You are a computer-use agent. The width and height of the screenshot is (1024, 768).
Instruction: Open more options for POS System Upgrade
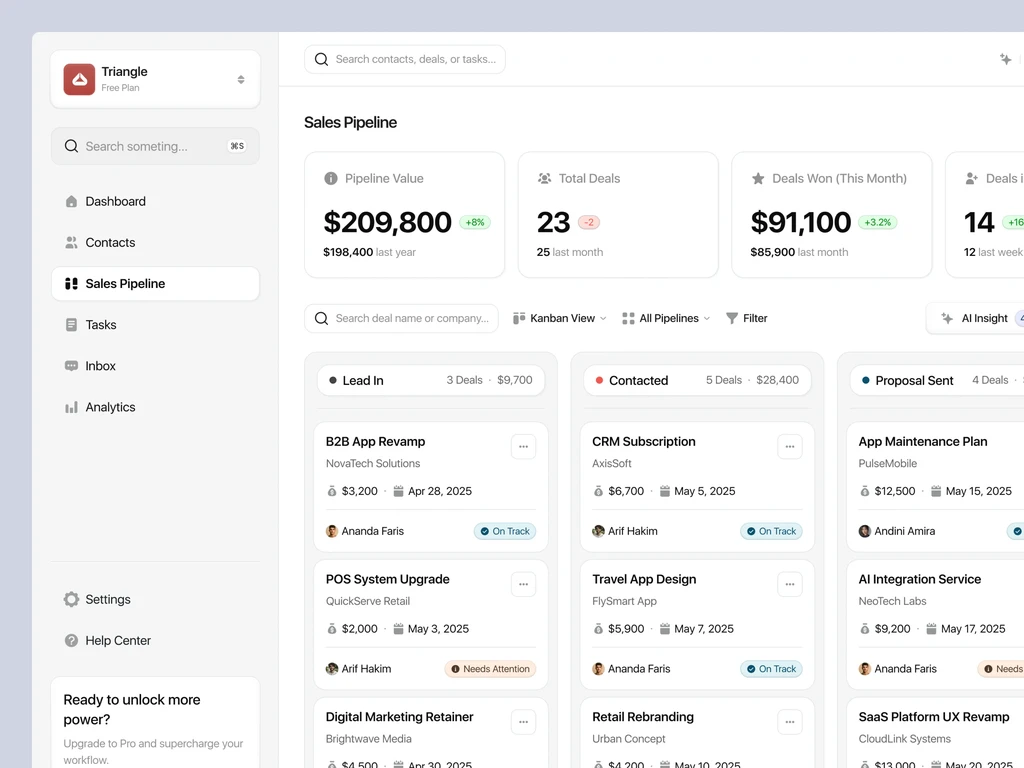(523, 584)
